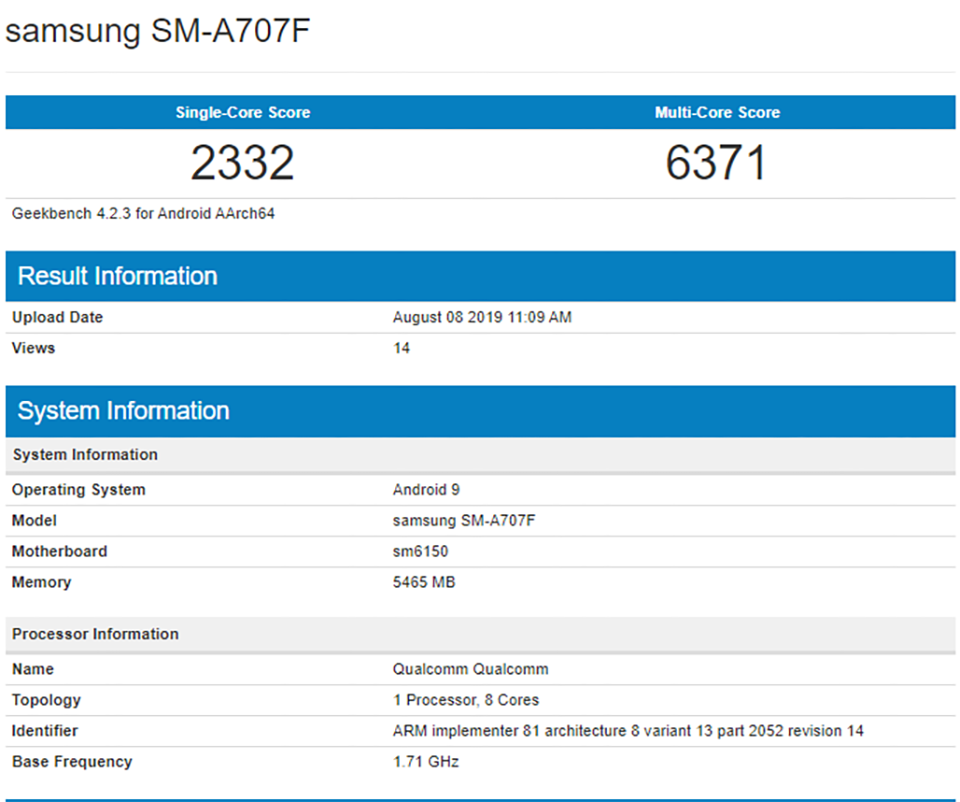960x802 pixels.
Task: Click the sm6150 motherboard value
Action: coord(421,551)
